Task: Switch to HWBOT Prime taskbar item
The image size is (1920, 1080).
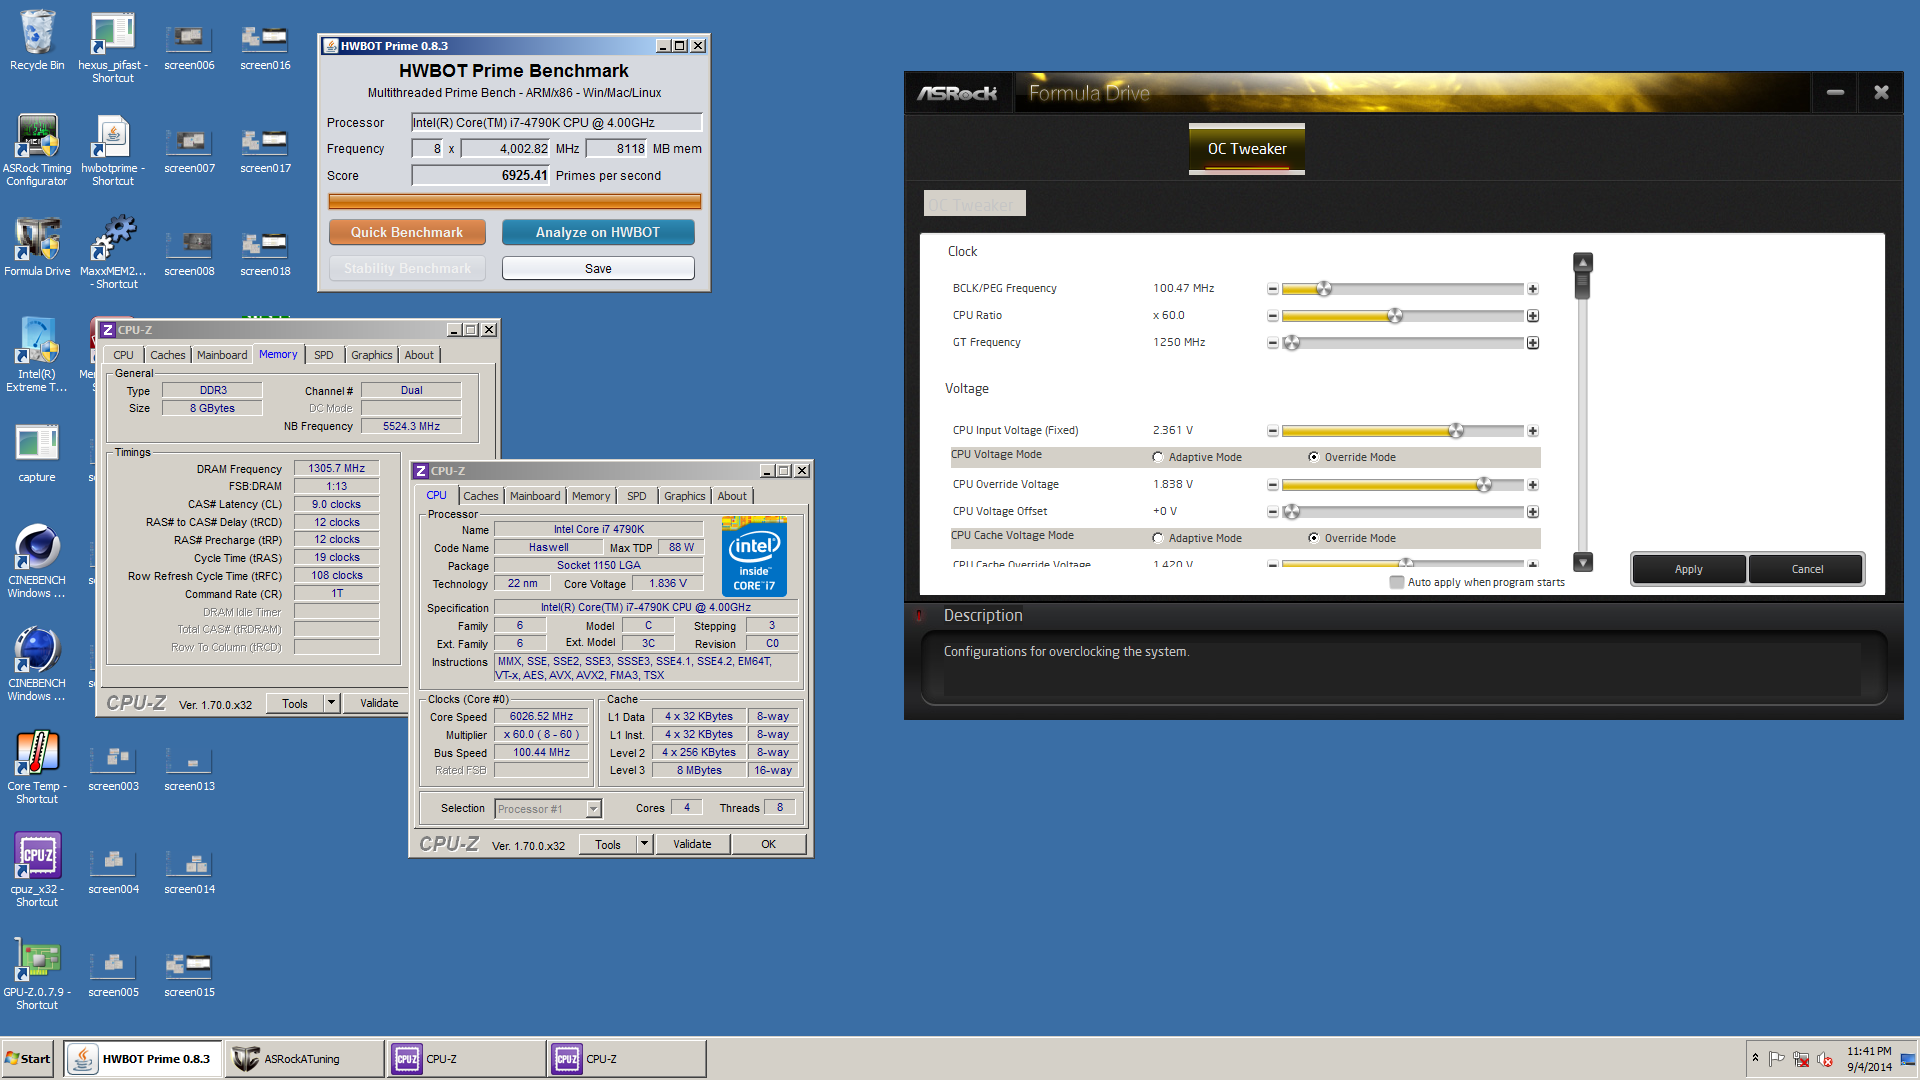Action: coord(144,1059)
